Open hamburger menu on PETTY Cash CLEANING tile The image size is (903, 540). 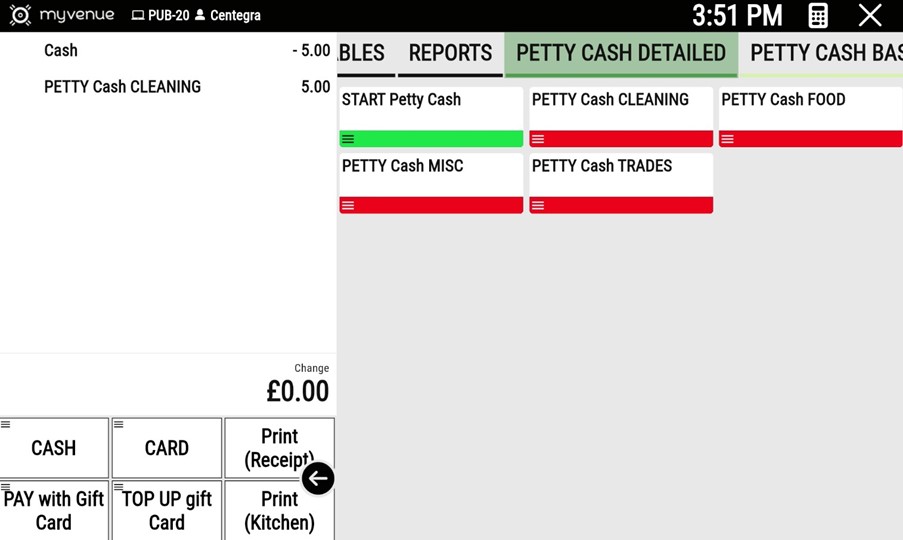tap(538, 139)
